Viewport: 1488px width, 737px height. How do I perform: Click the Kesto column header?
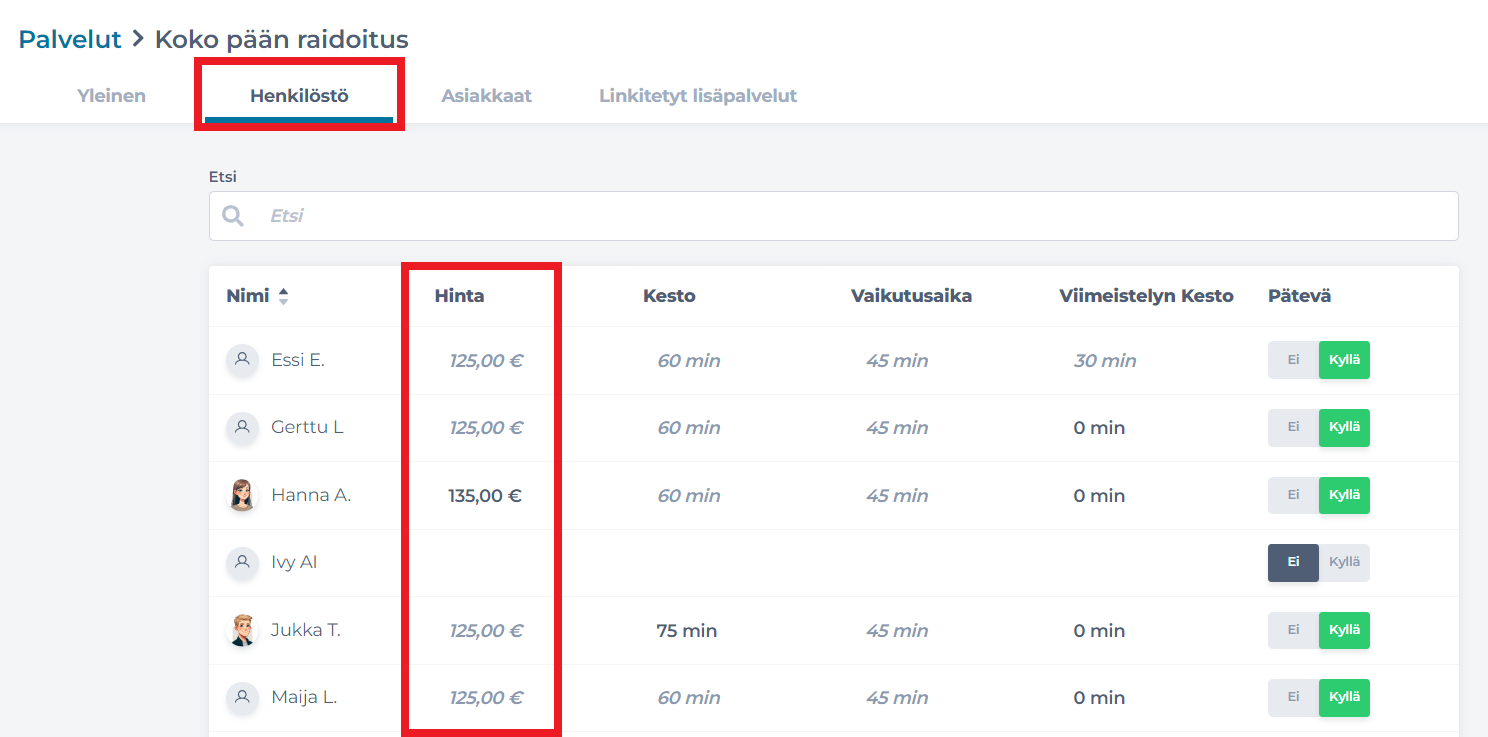[669, 296]
